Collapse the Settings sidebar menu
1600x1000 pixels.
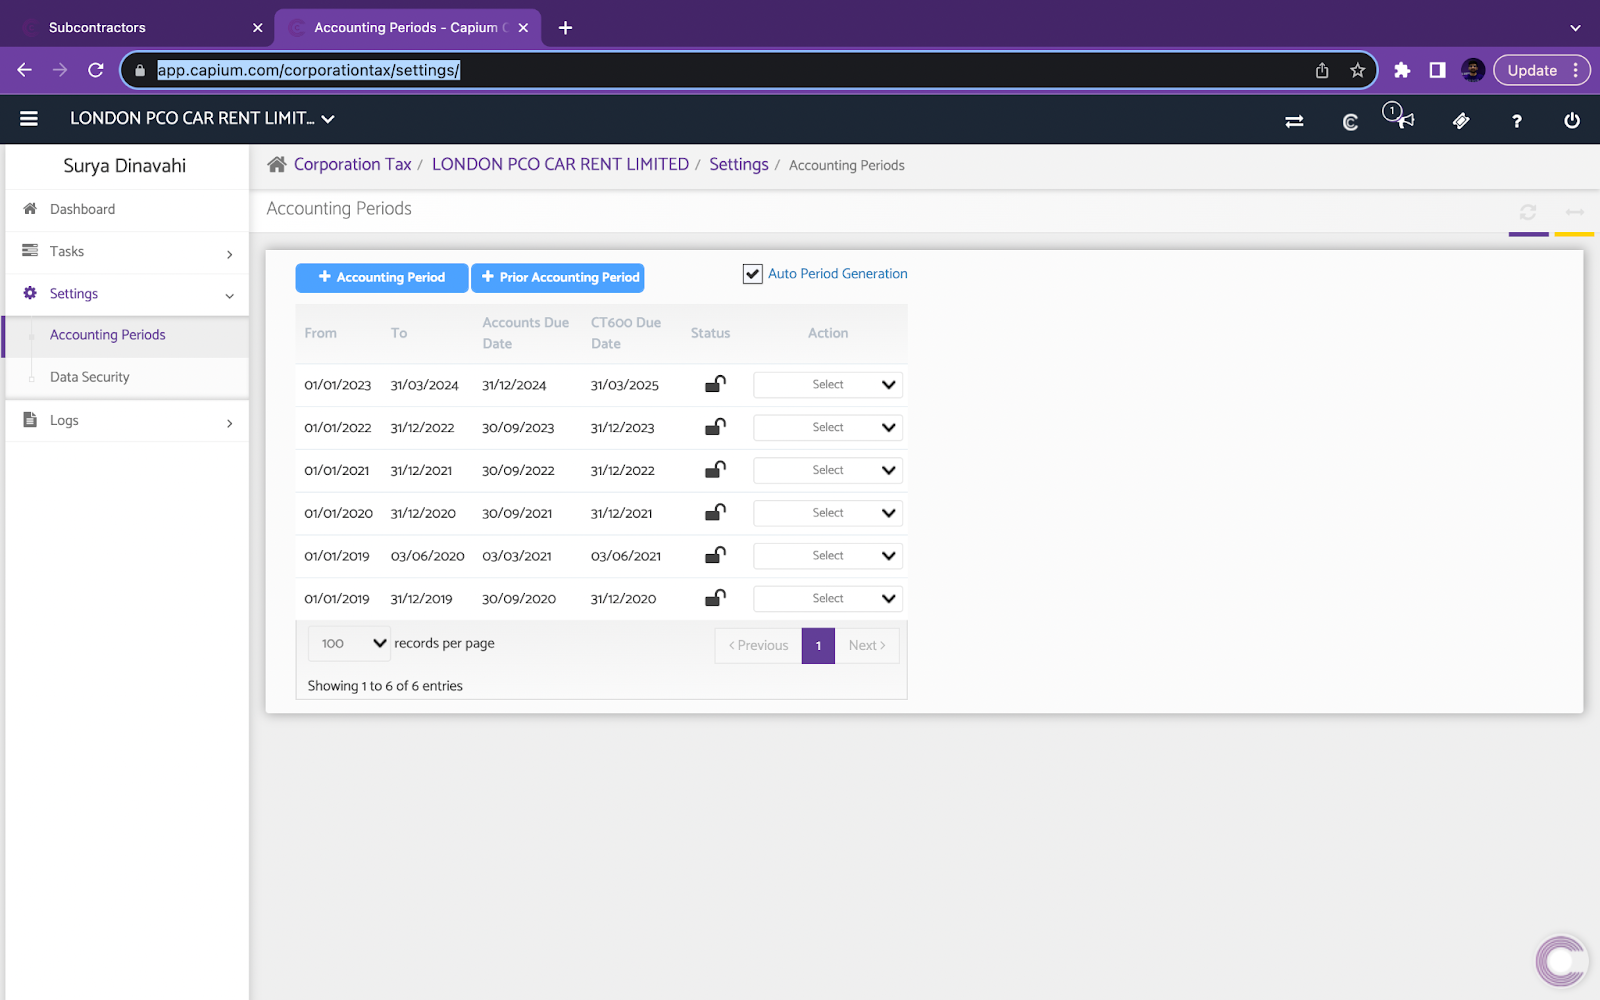pyautogui.click(x=127, y=294)
